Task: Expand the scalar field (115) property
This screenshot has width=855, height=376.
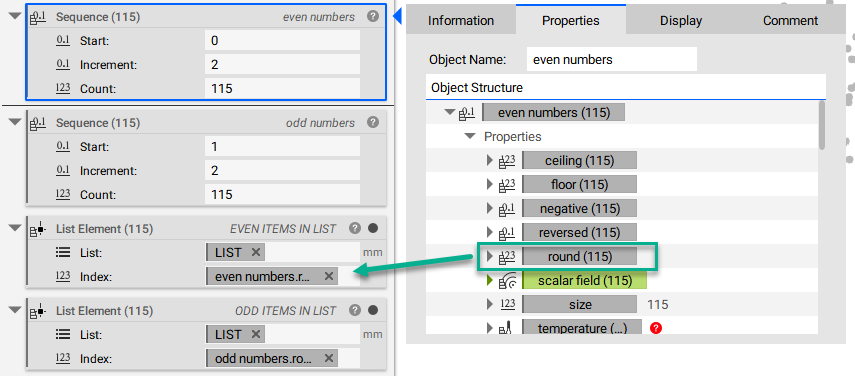Action: (489, 281)
